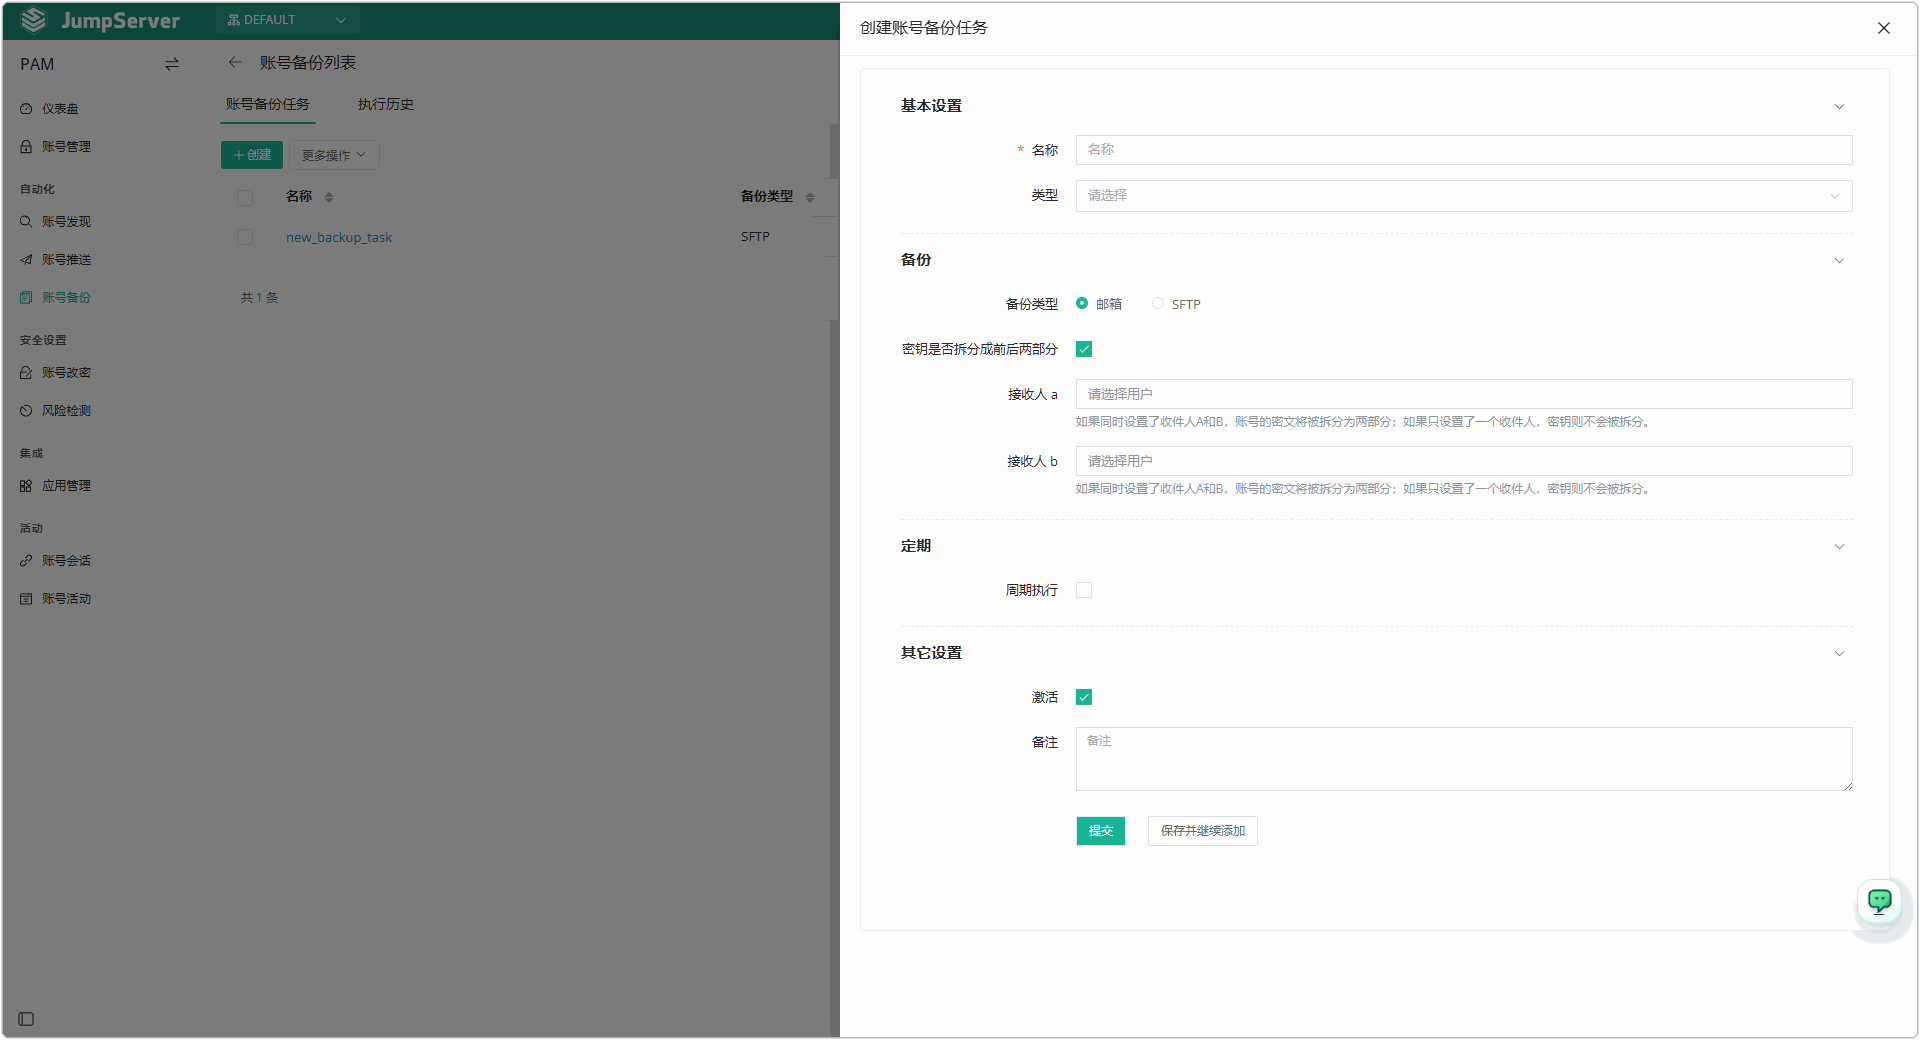Collapse the 备份 section chevron

1839,261
